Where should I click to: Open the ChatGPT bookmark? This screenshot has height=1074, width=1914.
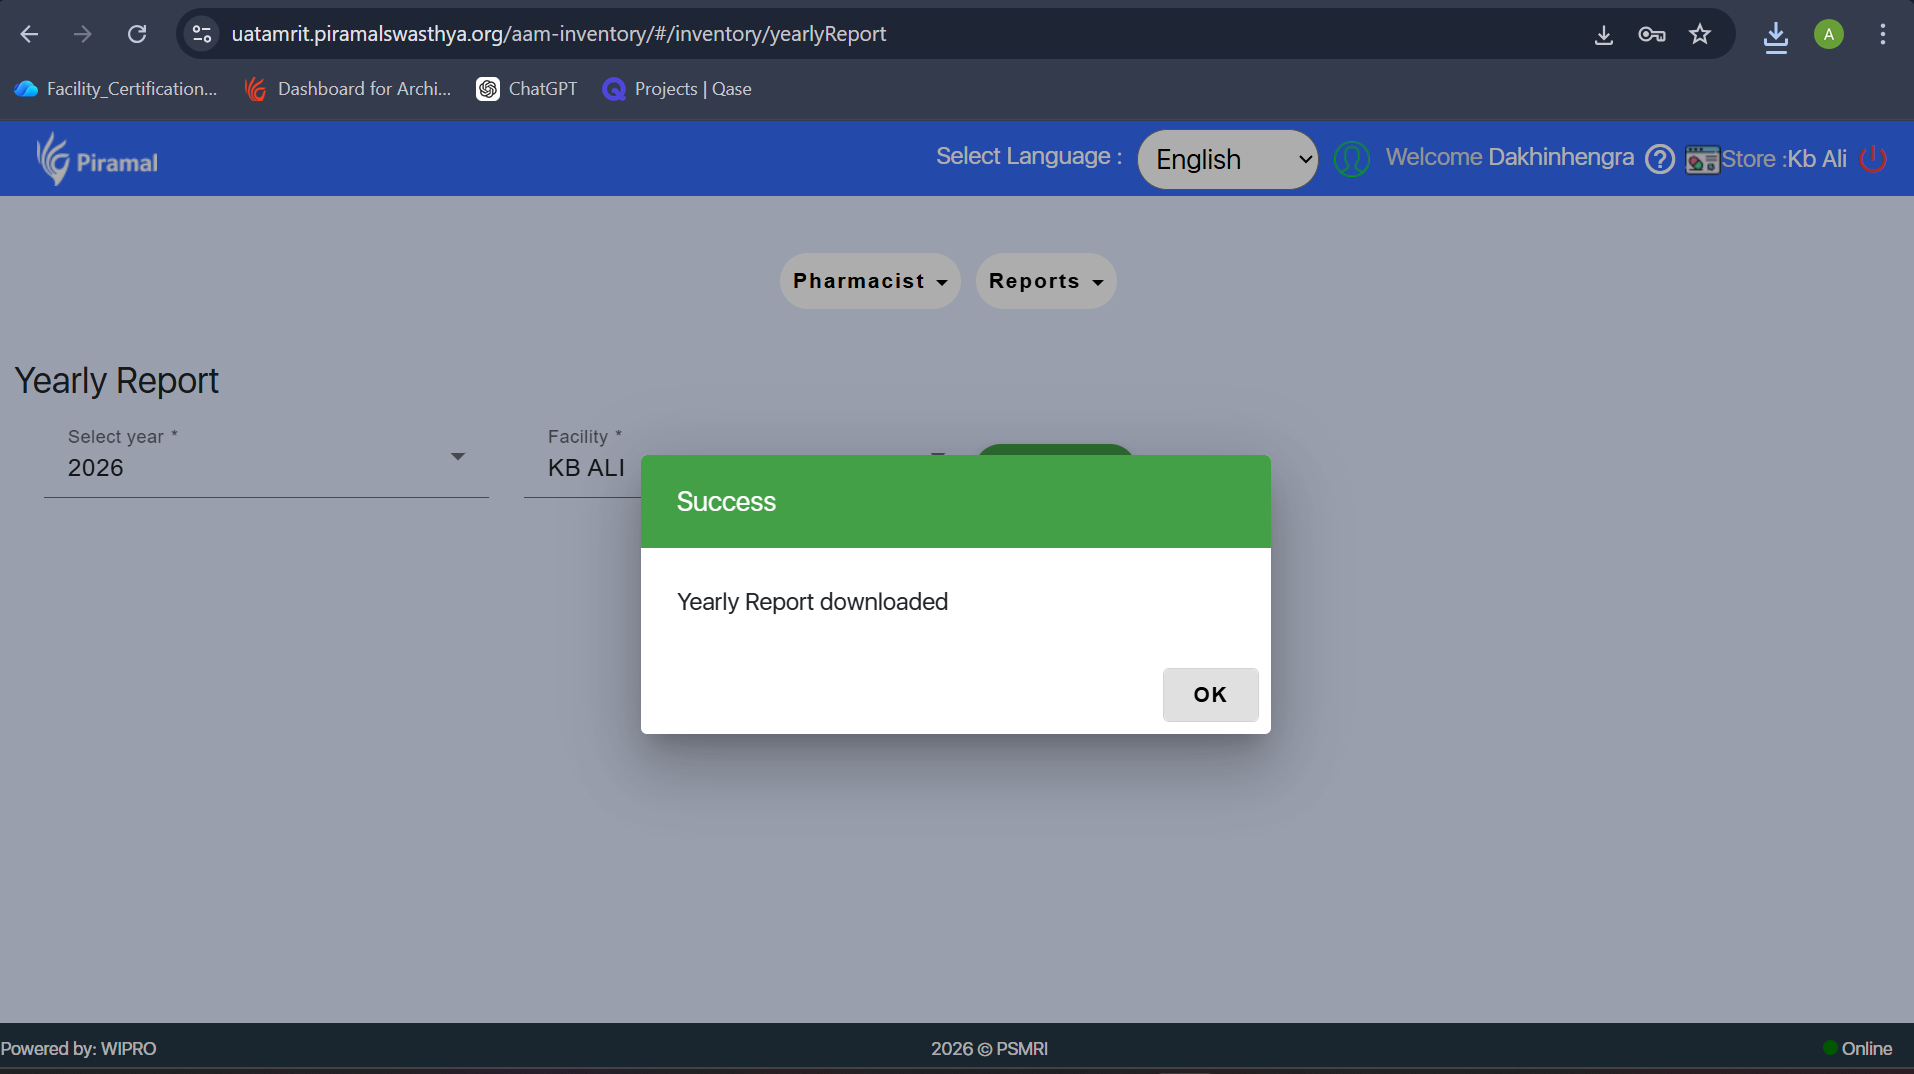[527, 89]
